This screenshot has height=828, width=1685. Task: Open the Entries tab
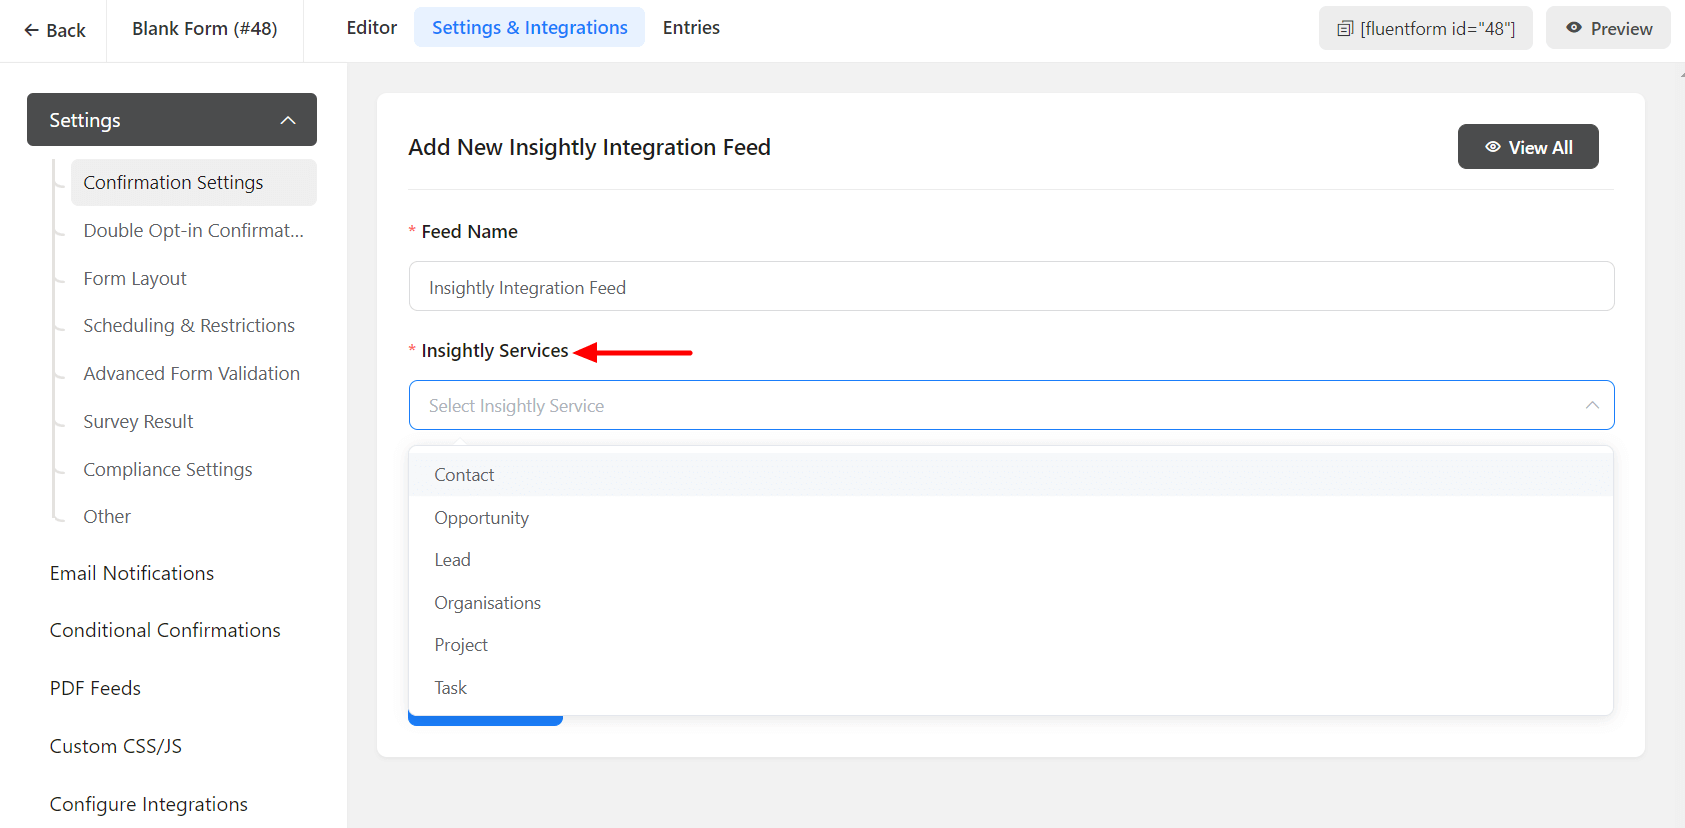point(691,28)
